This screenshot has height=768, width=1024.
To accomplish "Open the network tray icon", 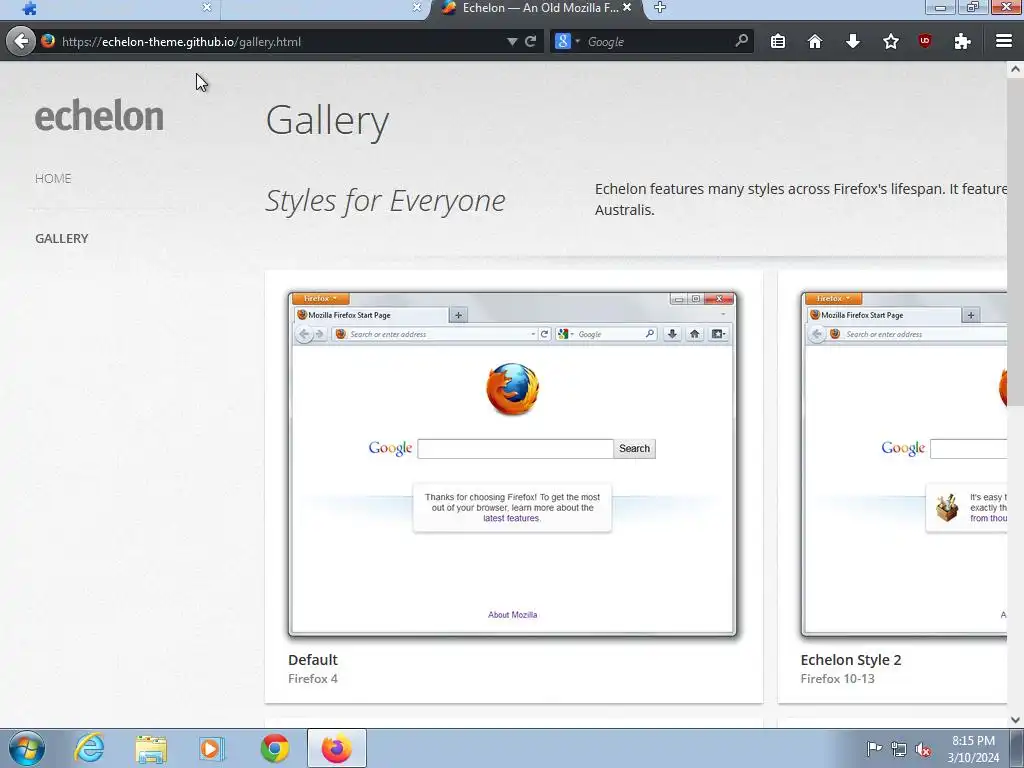I will coord(899,749).
